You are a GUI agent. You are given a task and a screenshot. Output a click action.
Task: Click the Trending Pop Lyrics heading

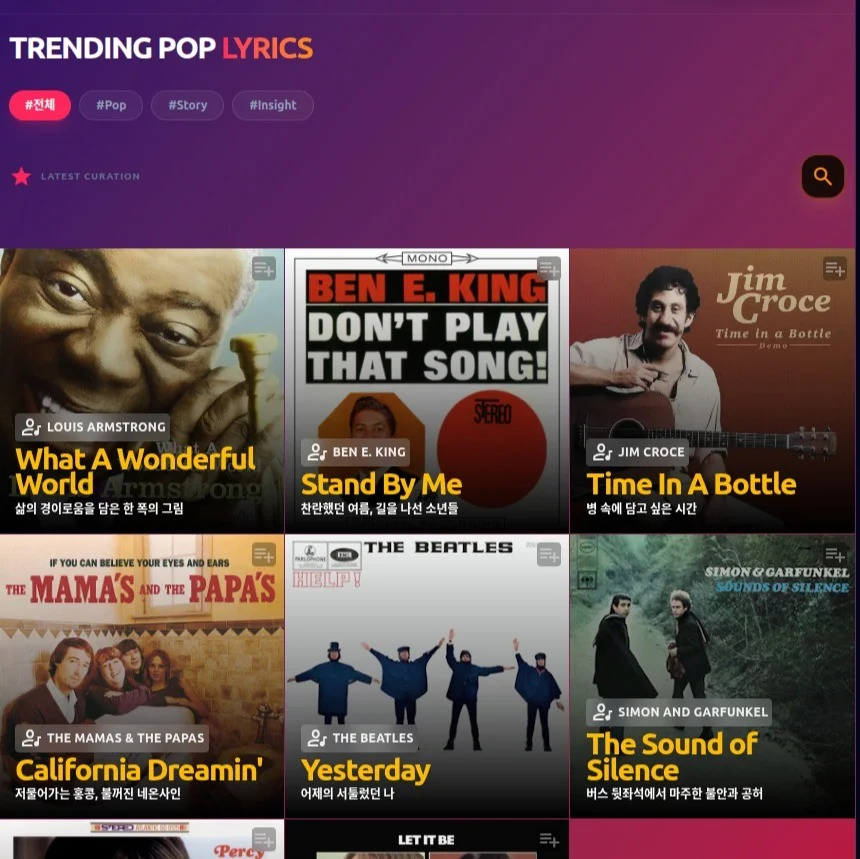click(161, 48)
